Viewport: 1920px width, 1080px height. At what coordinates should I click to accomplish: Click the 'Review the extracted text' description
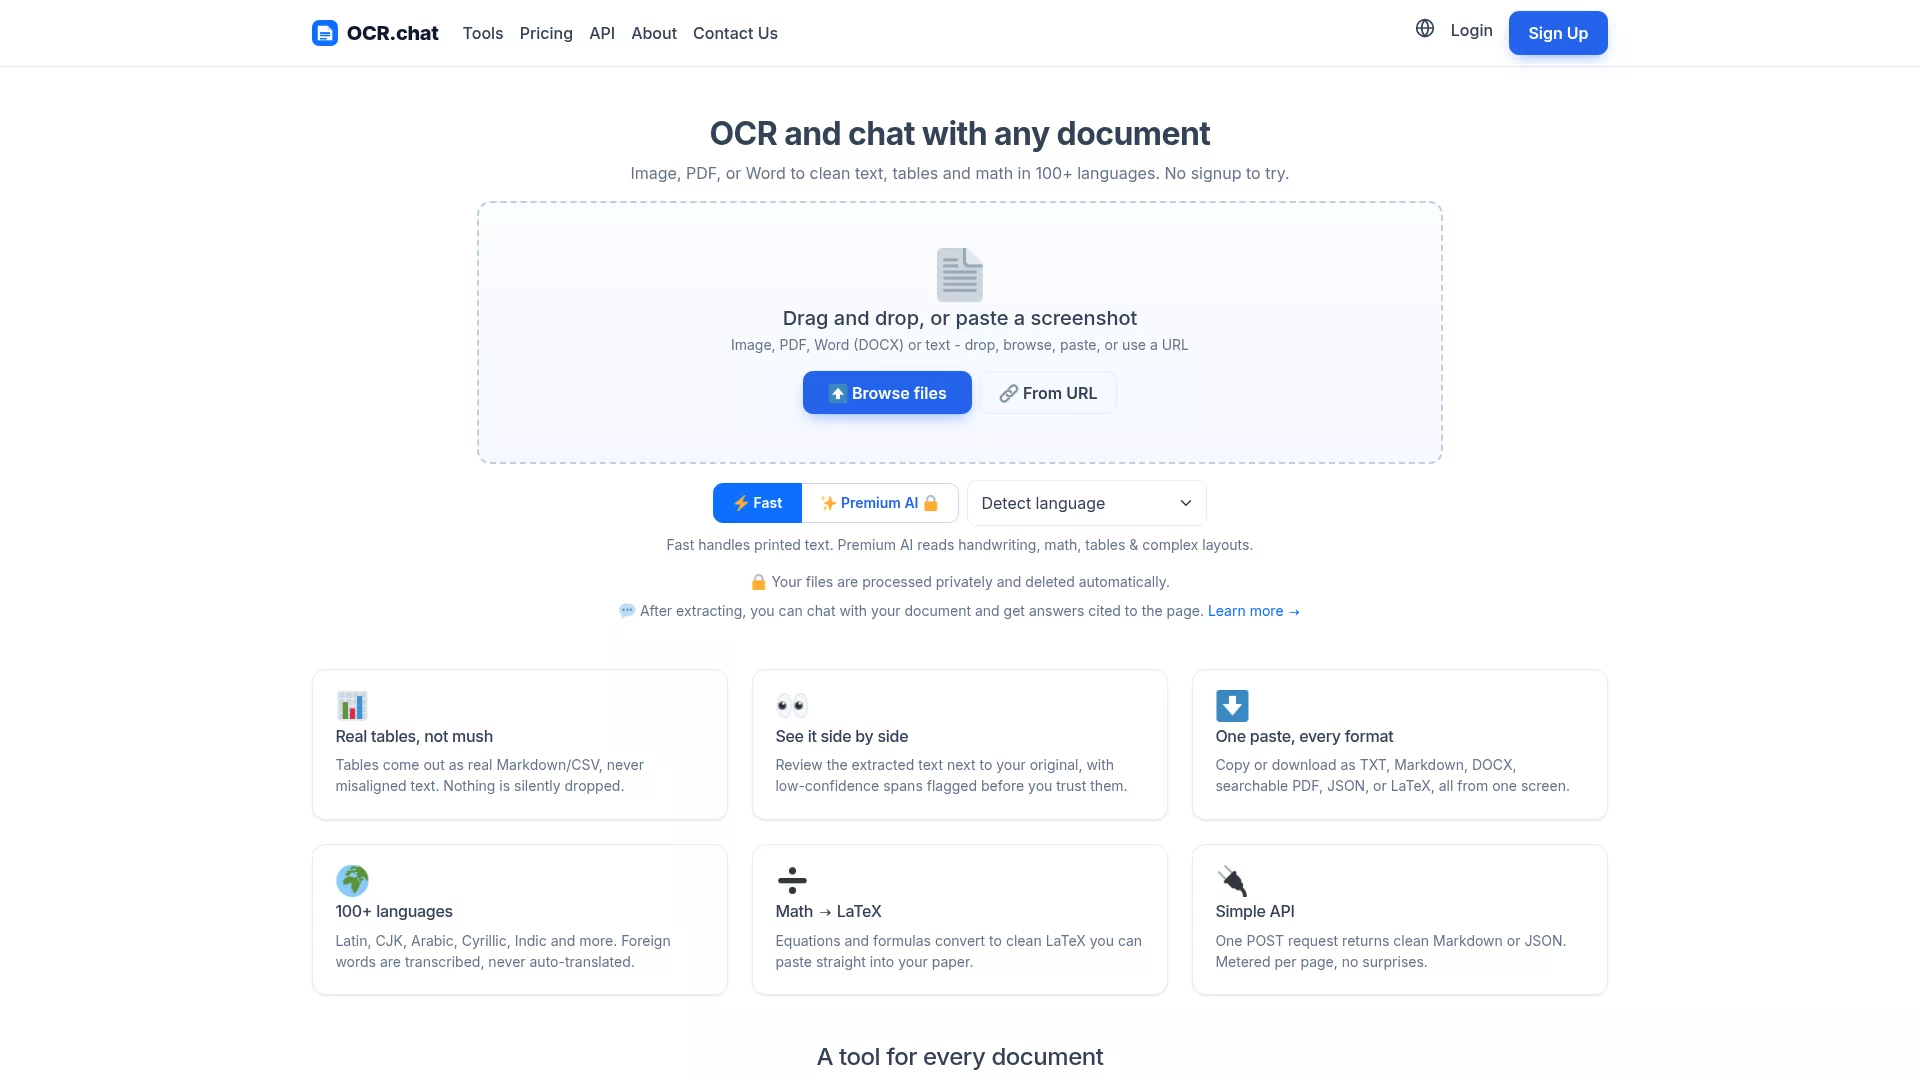coord(951,775)
